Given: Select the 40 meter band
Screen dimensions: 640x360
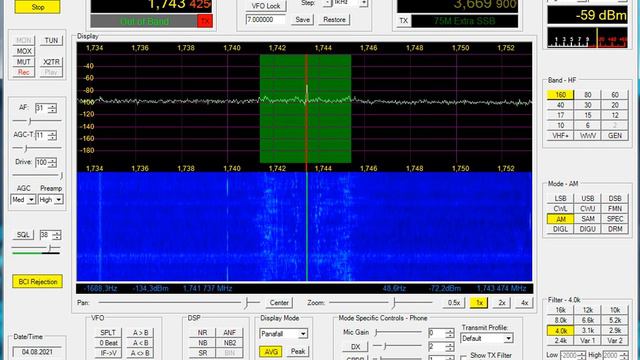Looking at the screenshot, I should 560,105.
